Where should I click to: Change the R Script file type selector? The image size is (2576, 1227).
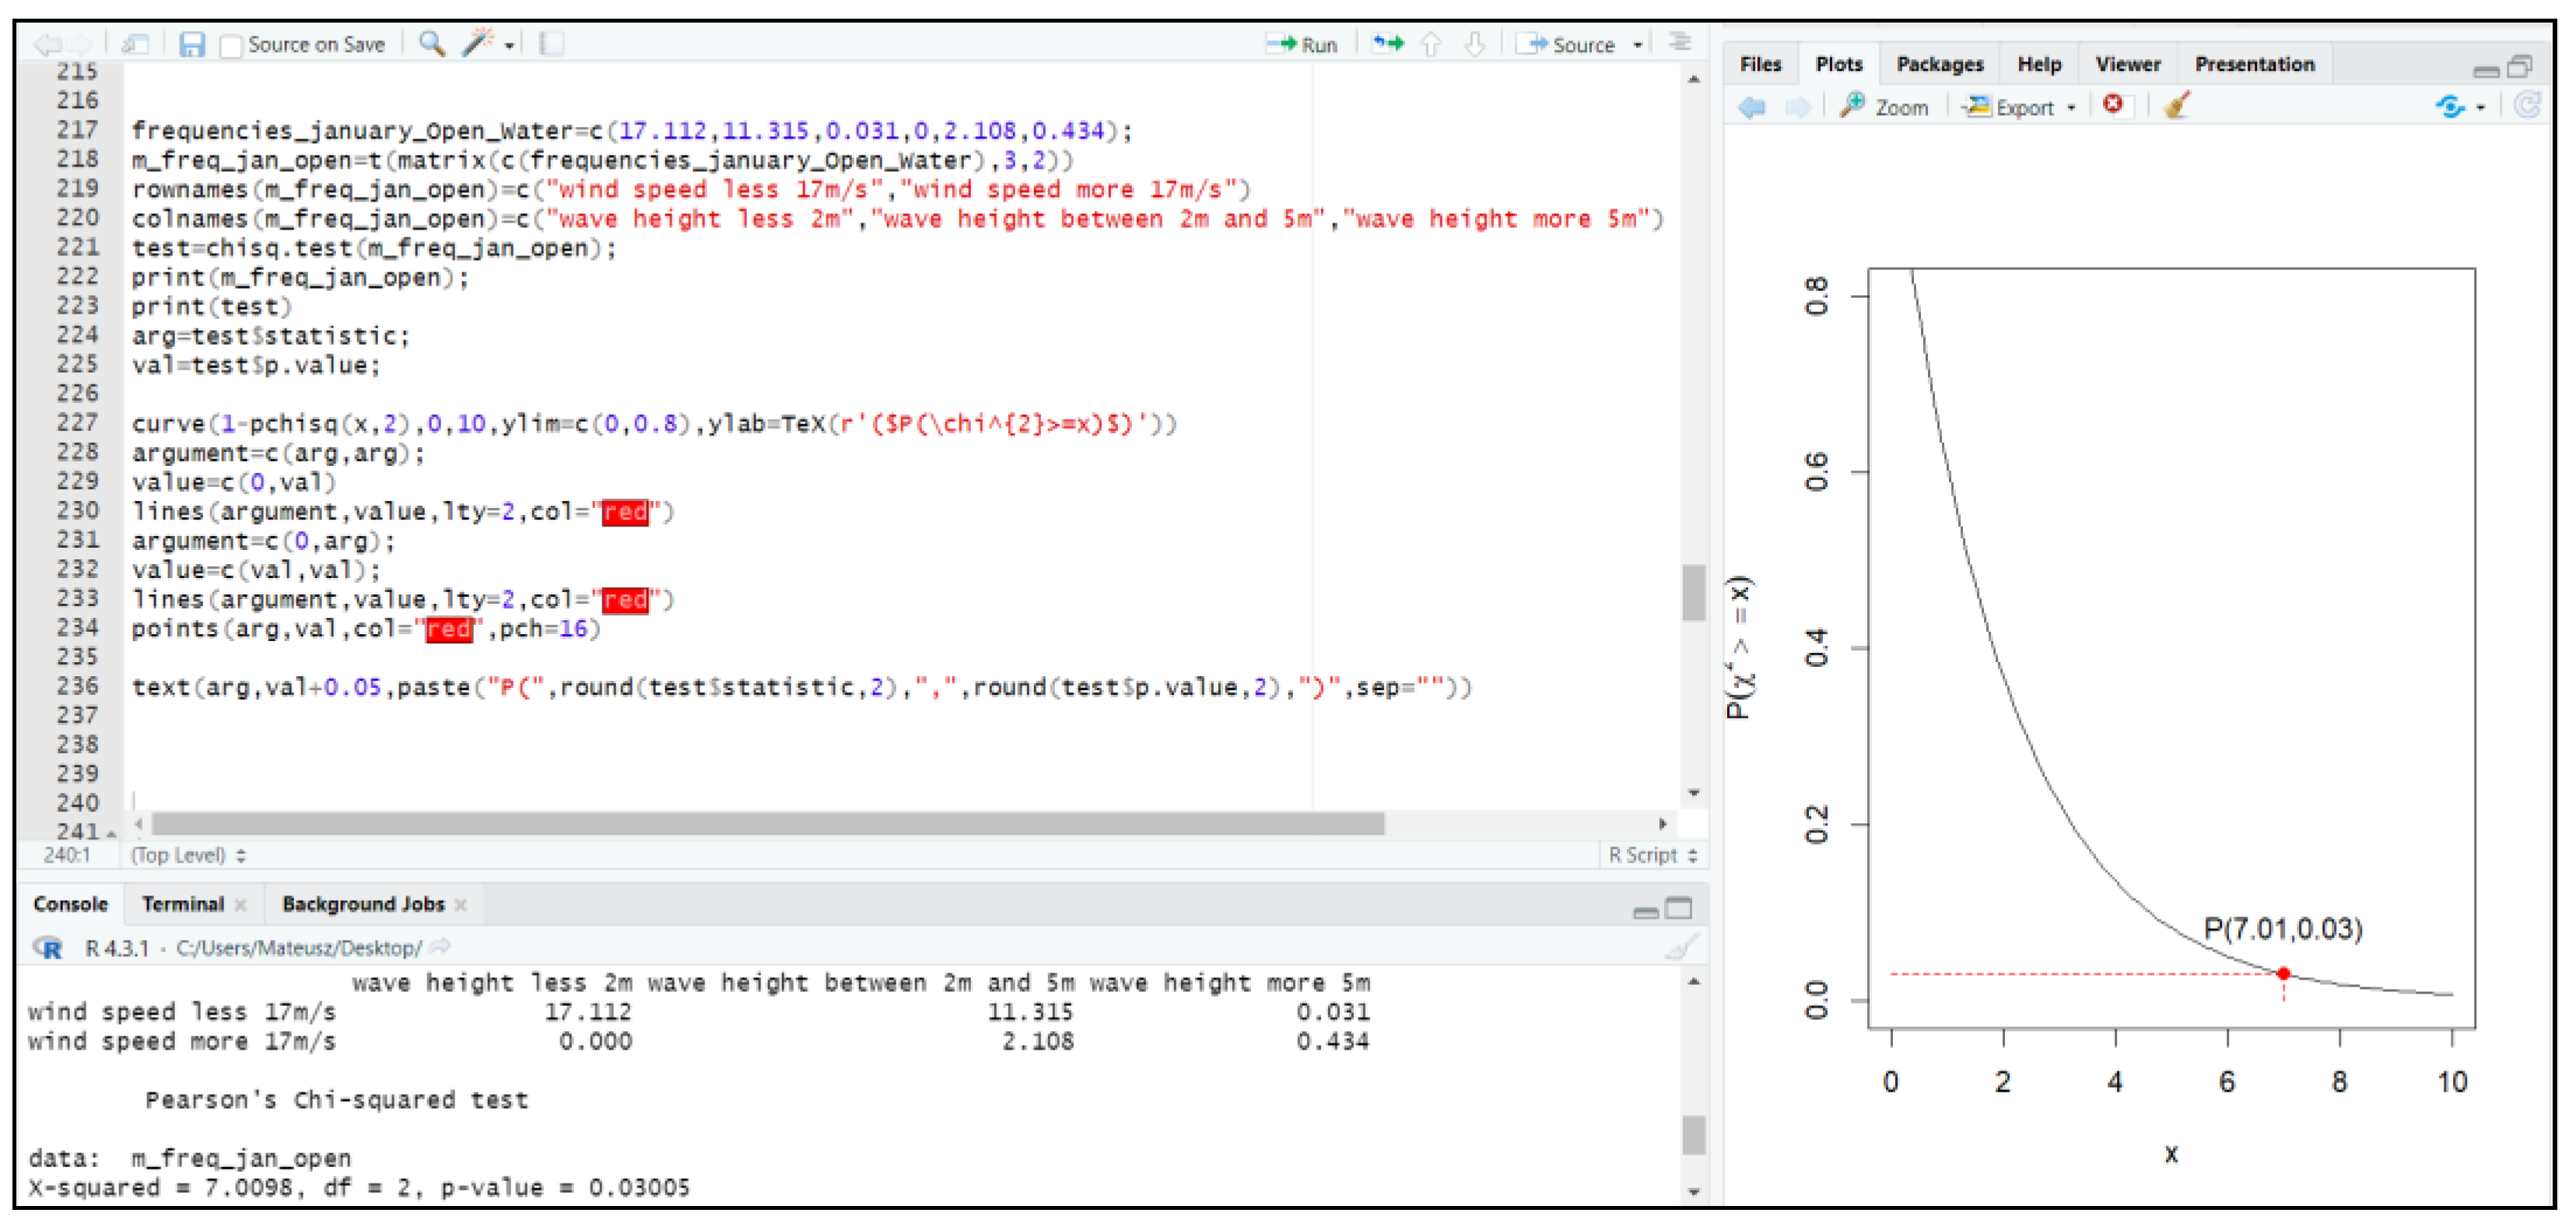click(1651, 855)
